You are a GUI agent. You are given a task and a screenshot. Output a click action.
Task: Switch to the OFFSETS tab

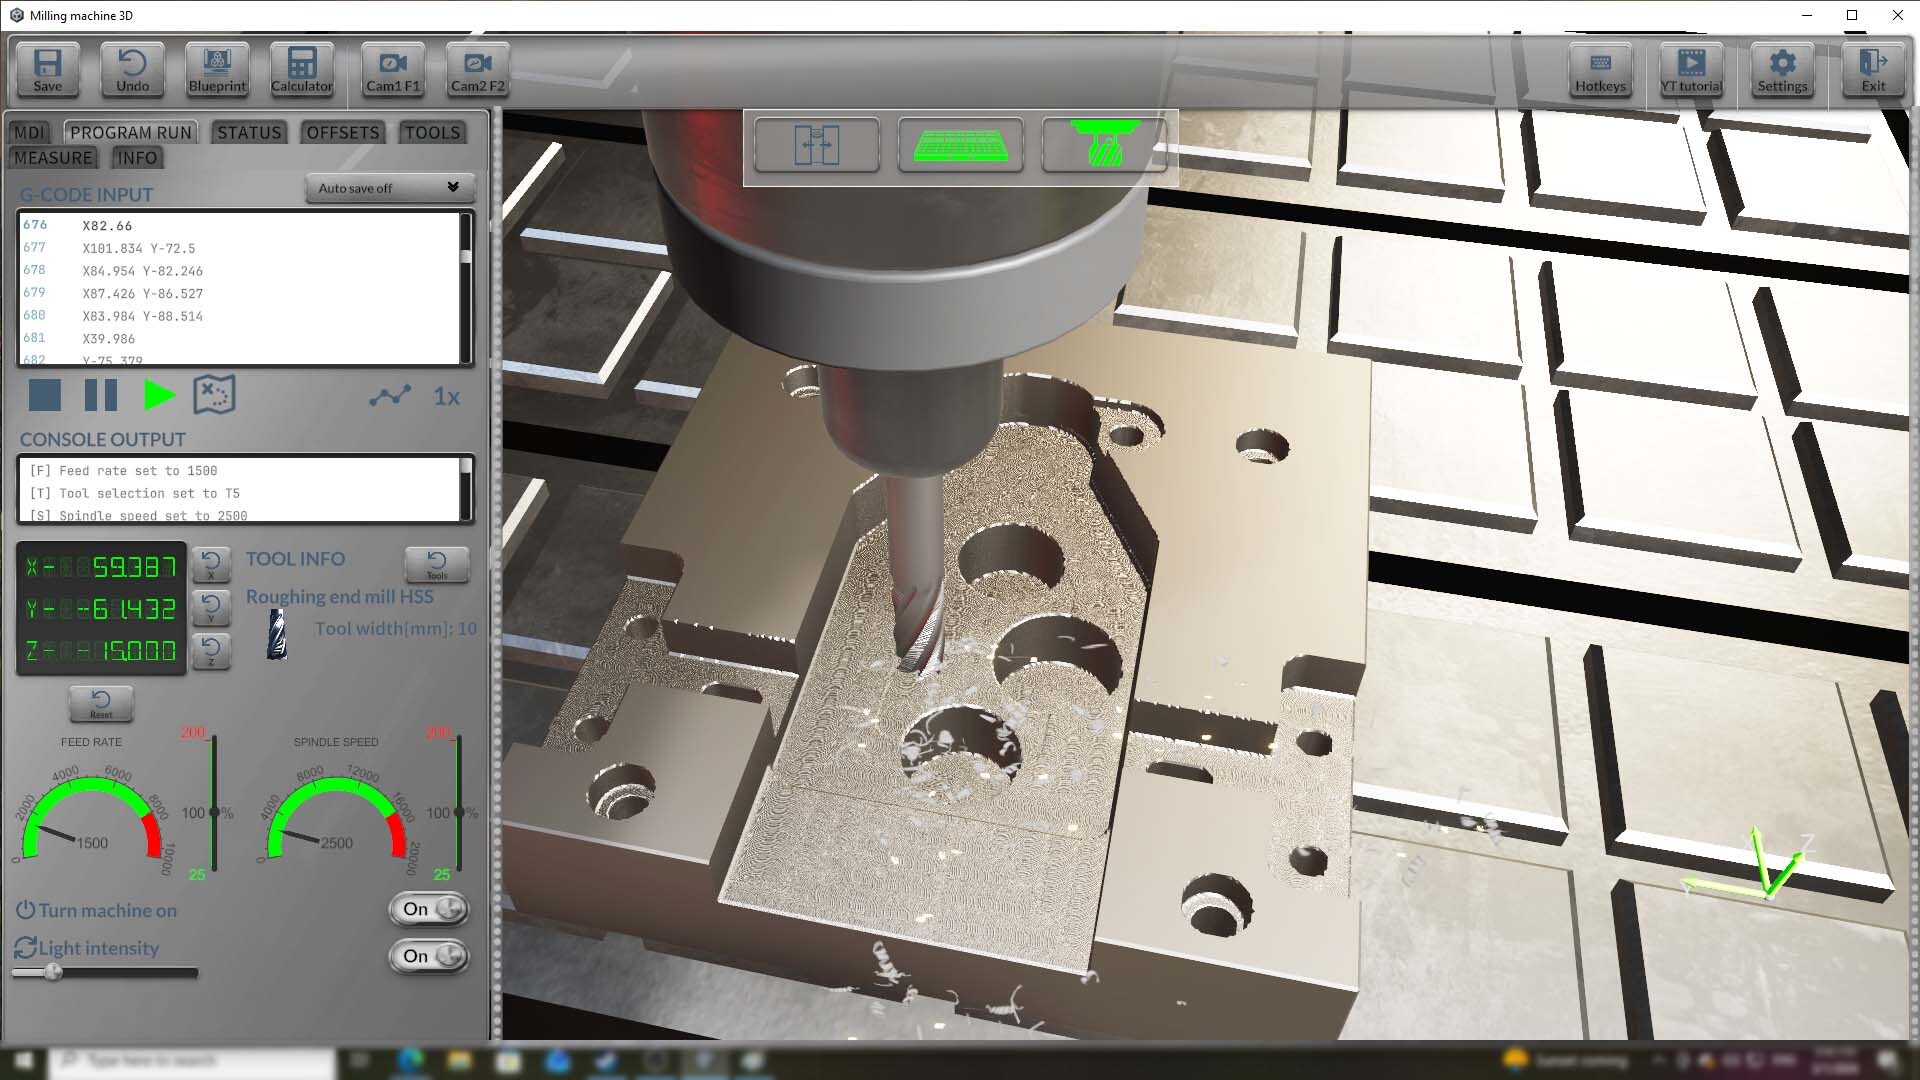(x=342, y=132)
